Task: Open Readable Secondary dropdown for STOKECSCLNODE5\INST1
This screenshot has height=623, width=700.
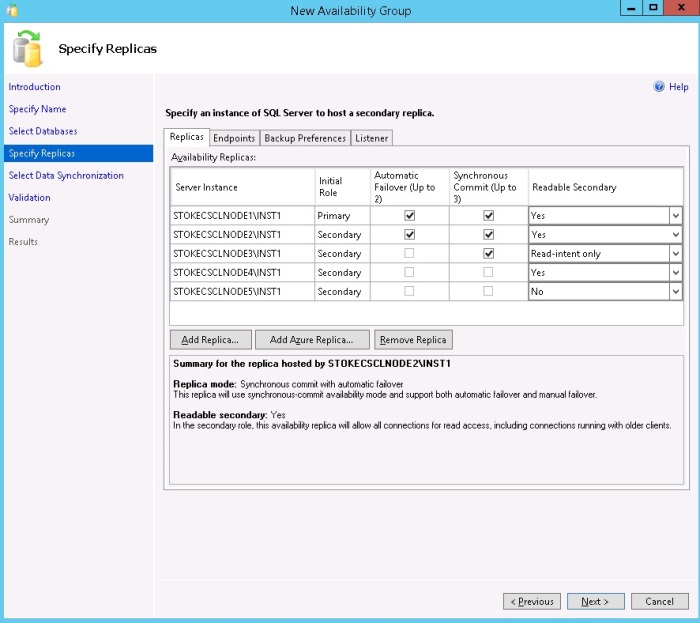Action: point(675,291)
